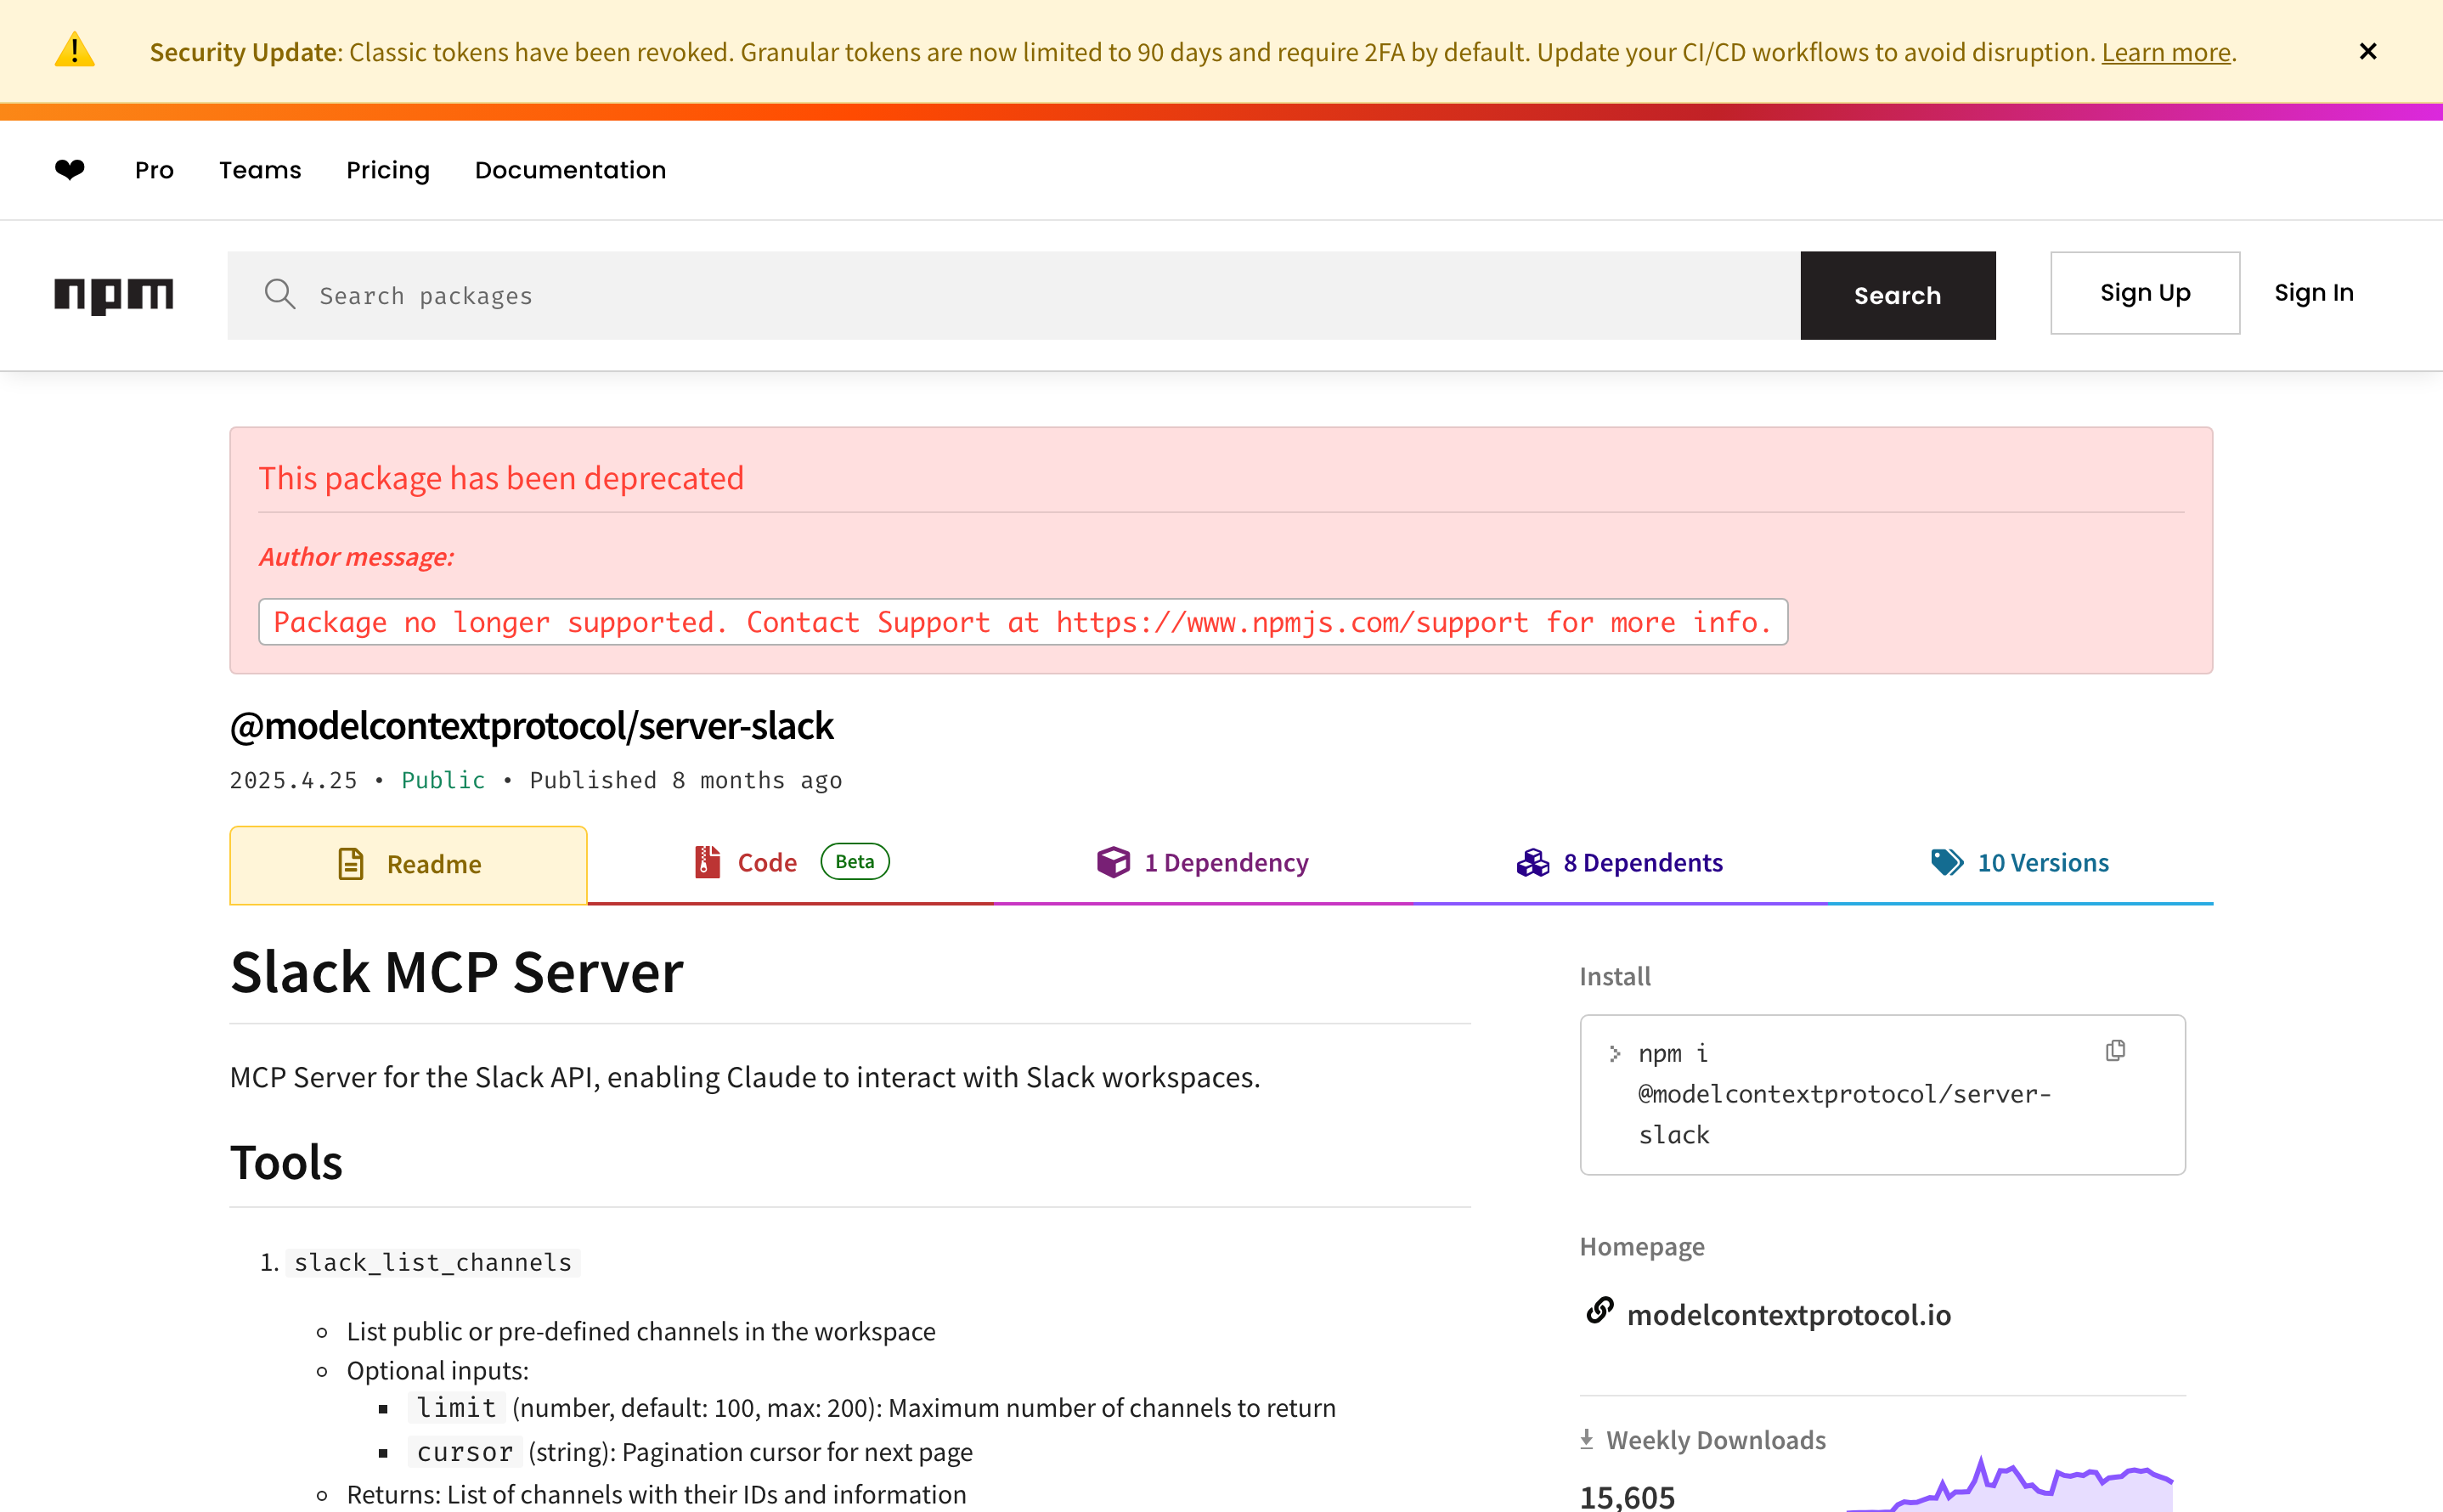
Task: Click the magnifying glass search icon
Action: point(279,294)
